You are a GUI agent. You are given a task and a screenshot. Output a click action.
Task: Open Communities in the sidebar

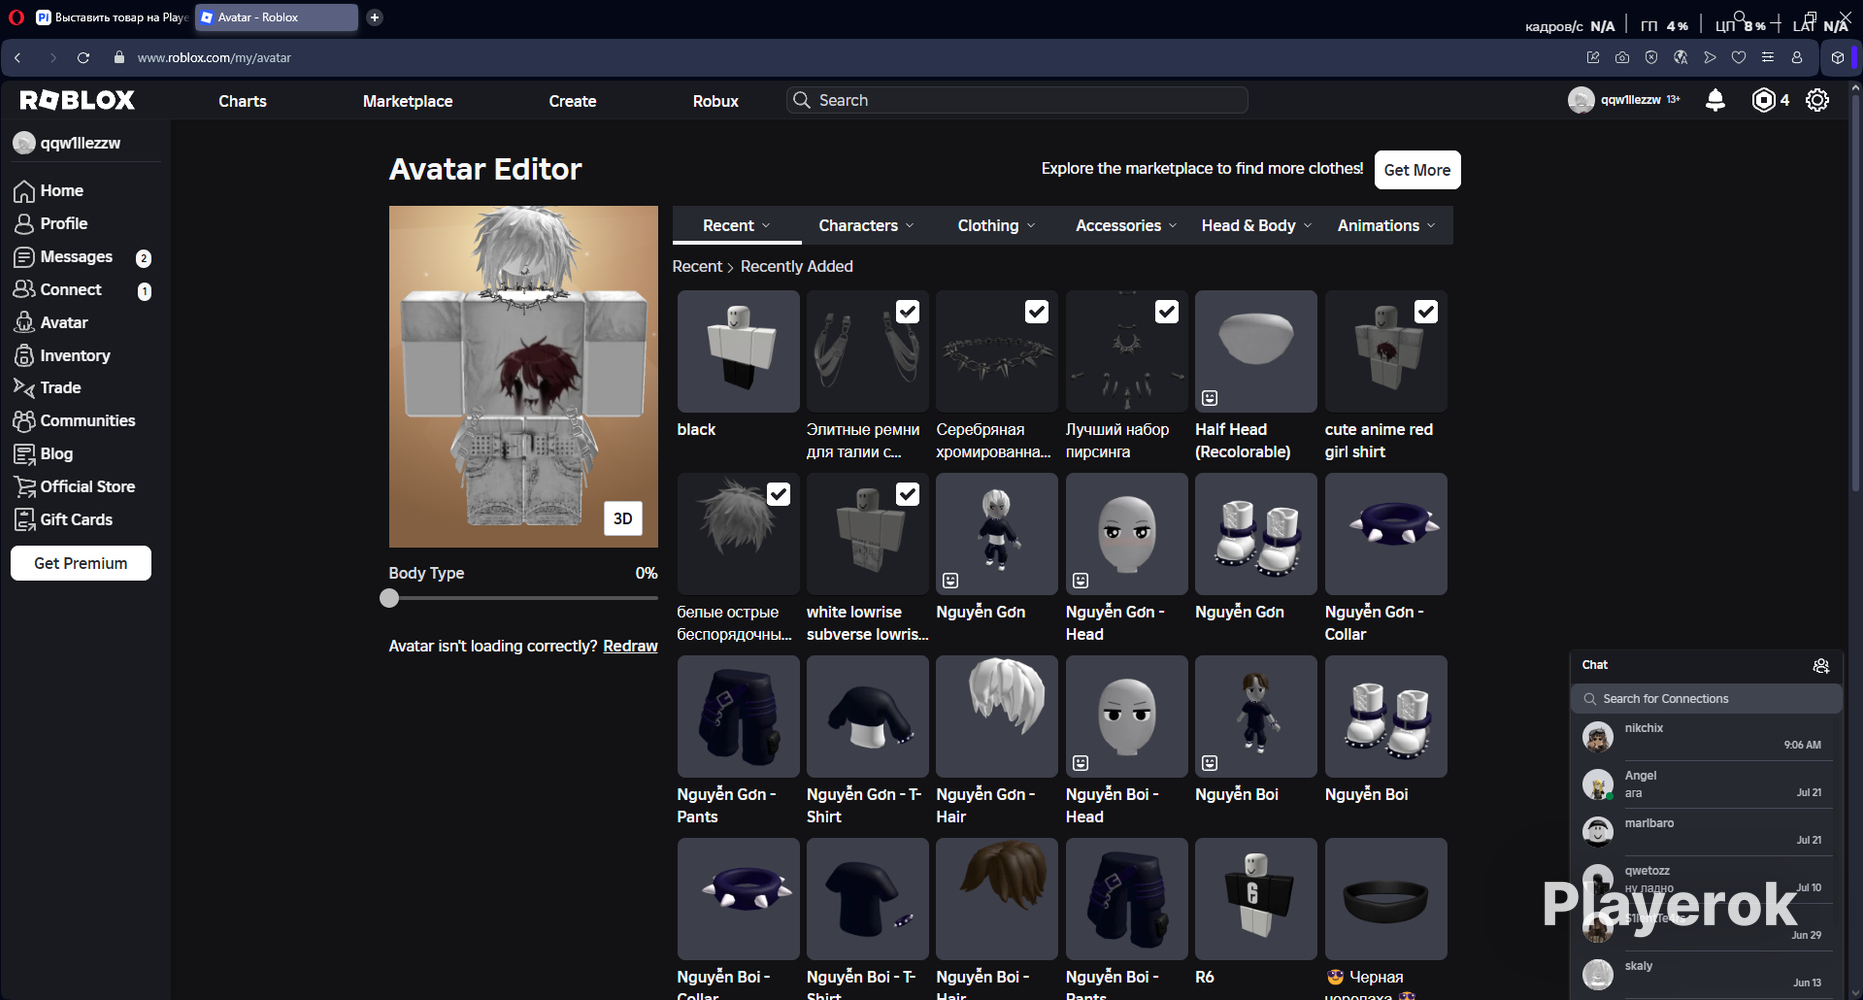[74, 420]
